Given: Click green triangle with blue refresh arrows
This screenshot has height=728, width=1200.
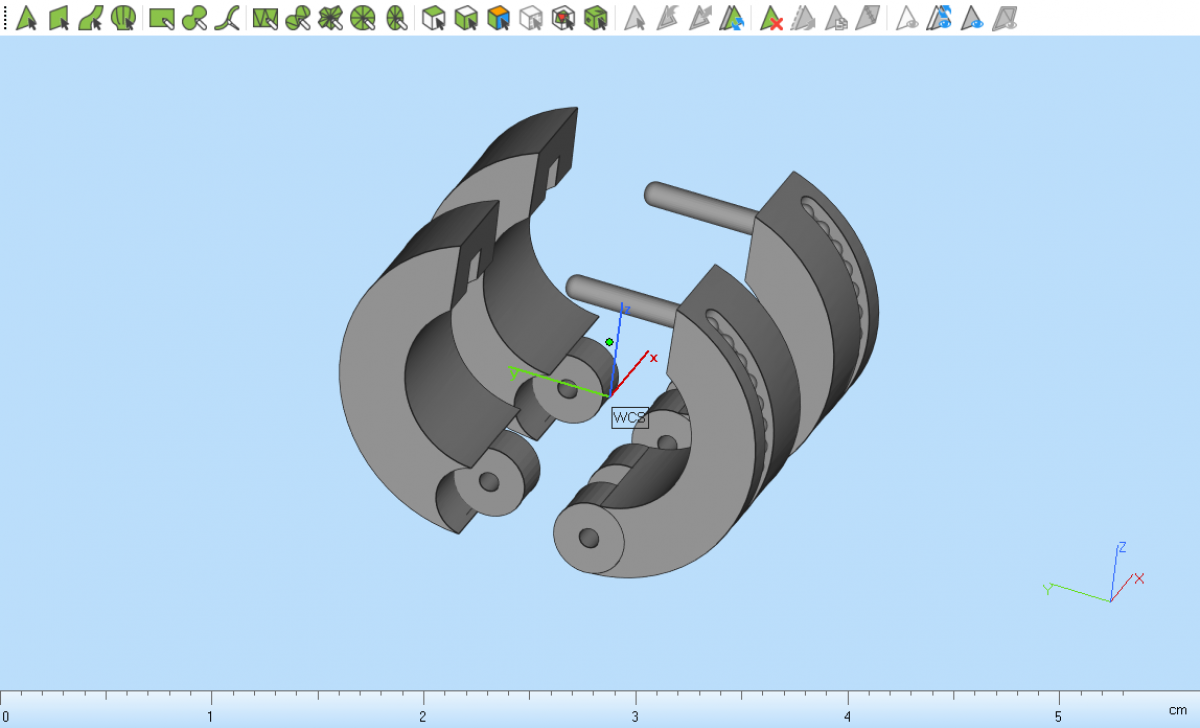Looking at the screenshot, I should [733, 17].
